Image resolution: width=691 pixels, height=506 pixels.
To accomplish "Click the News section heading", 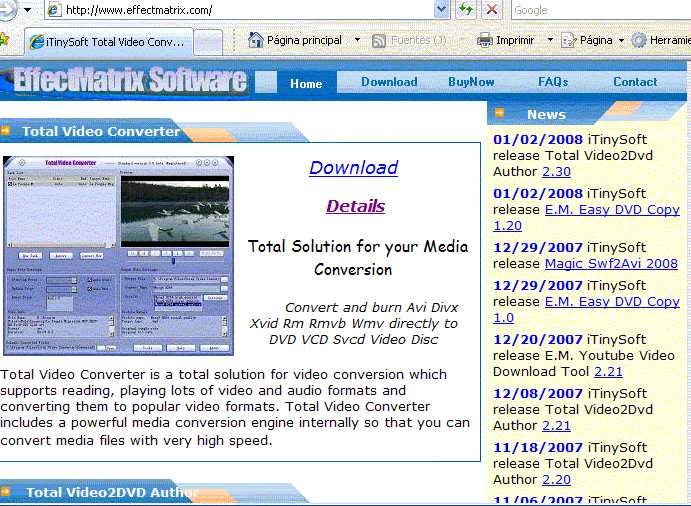I will coord(546,115).
